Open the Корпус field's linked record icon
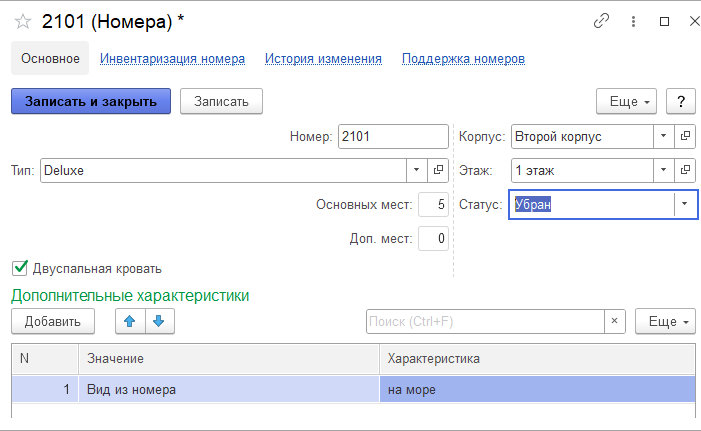The width and height of the screenshot is (701, 431). pos(685,136)
